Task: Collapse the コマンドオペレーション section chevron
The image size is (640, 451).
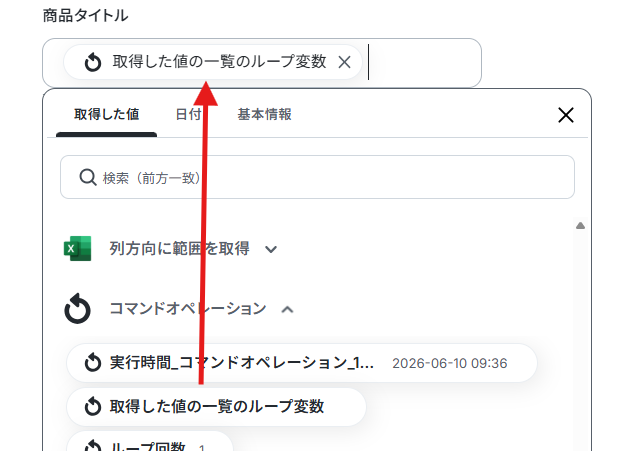Action: tap(287, 309)
